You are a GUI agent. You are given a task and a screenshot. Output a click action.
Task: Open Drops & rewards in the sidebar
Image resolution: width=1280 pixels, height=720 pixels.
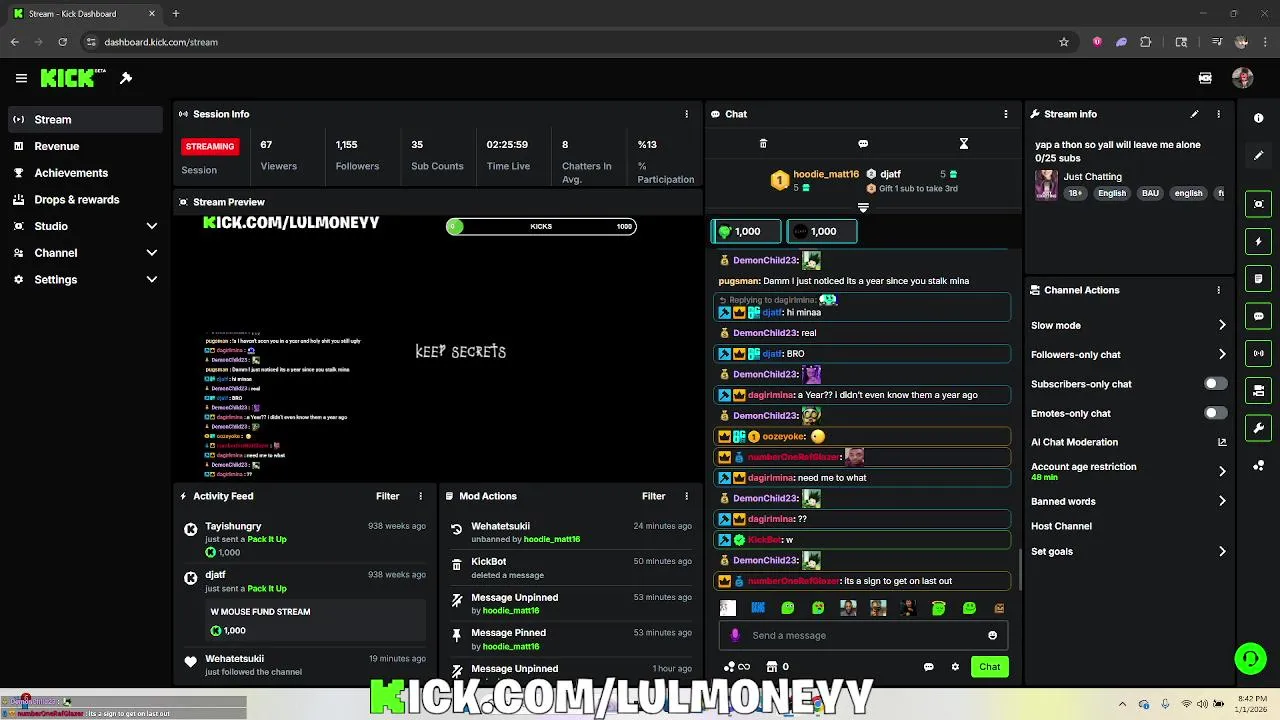click(85, 199)
